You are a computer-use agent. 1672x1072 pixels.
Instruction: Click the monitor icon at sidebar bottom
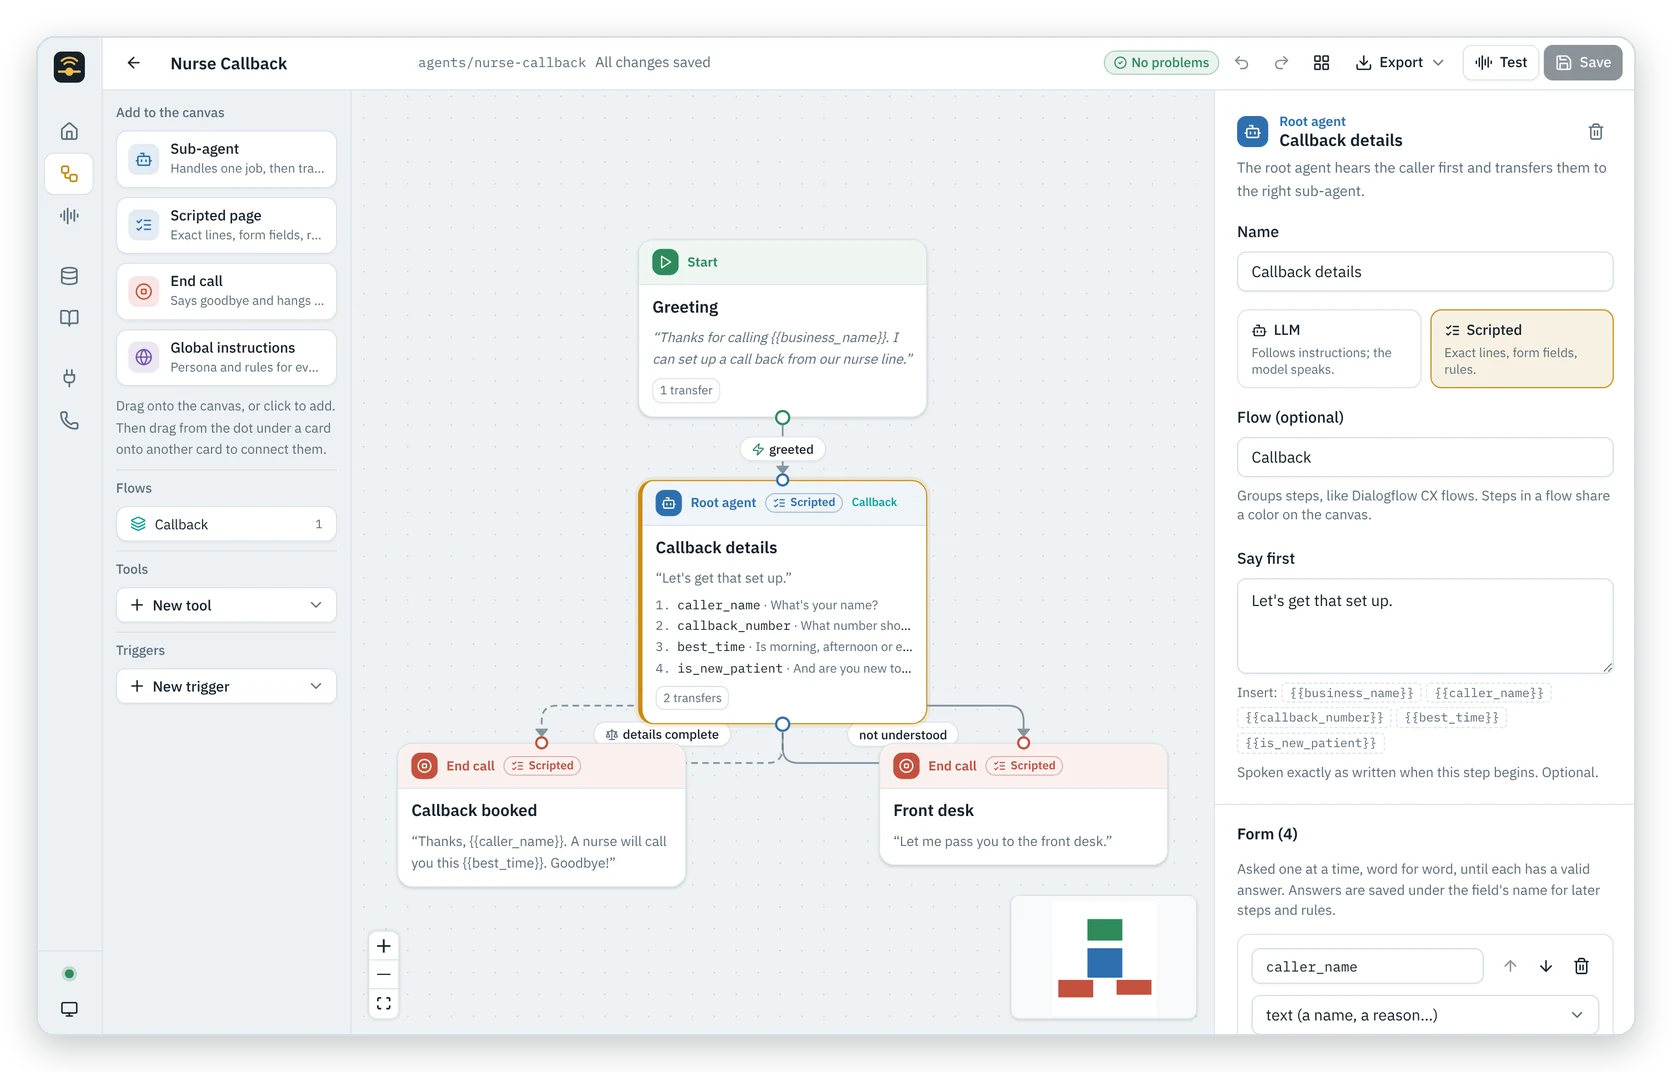click(x=69, y=1009)
